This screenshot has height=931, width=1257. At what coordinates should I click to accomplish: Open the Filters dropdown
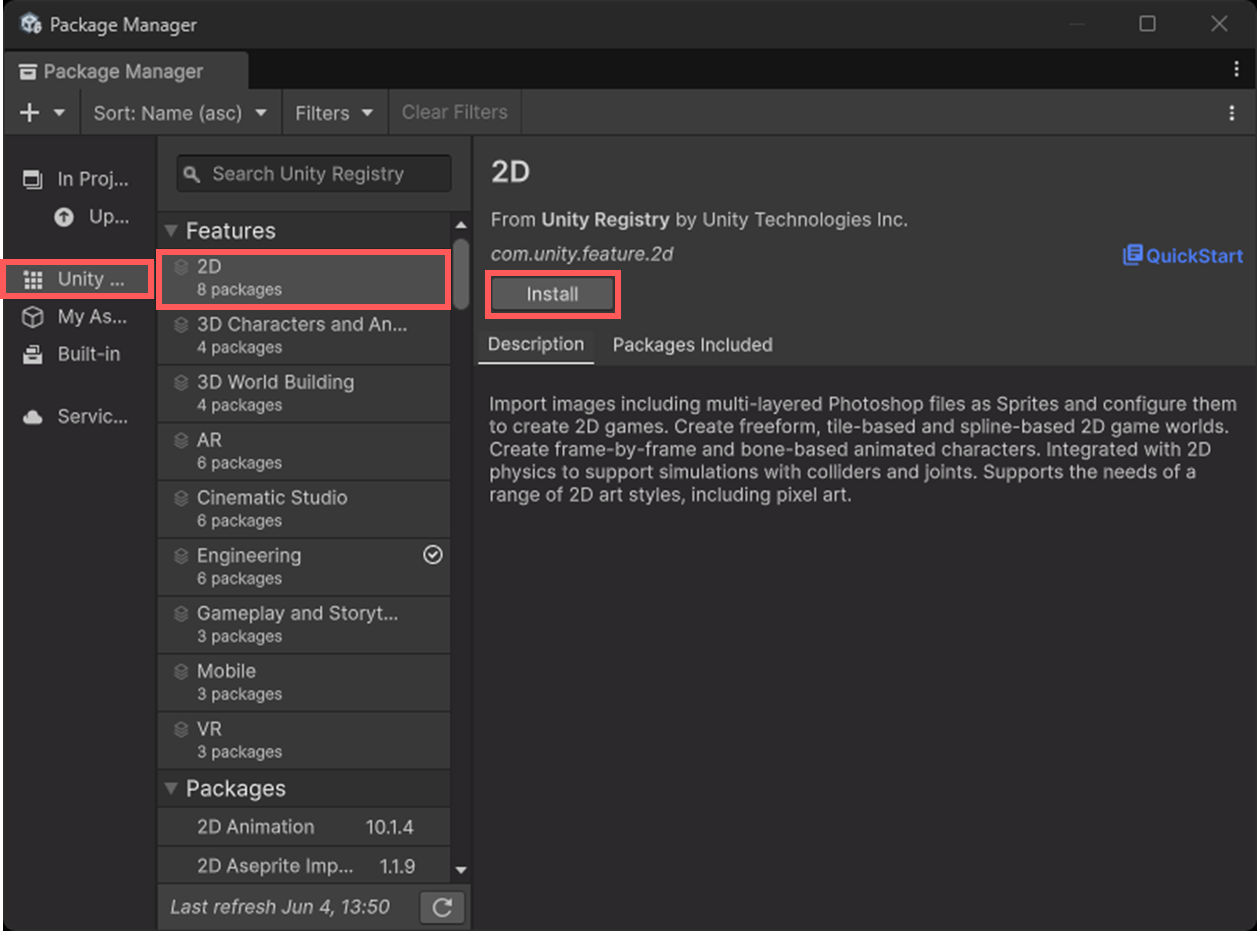pos(333,113)
